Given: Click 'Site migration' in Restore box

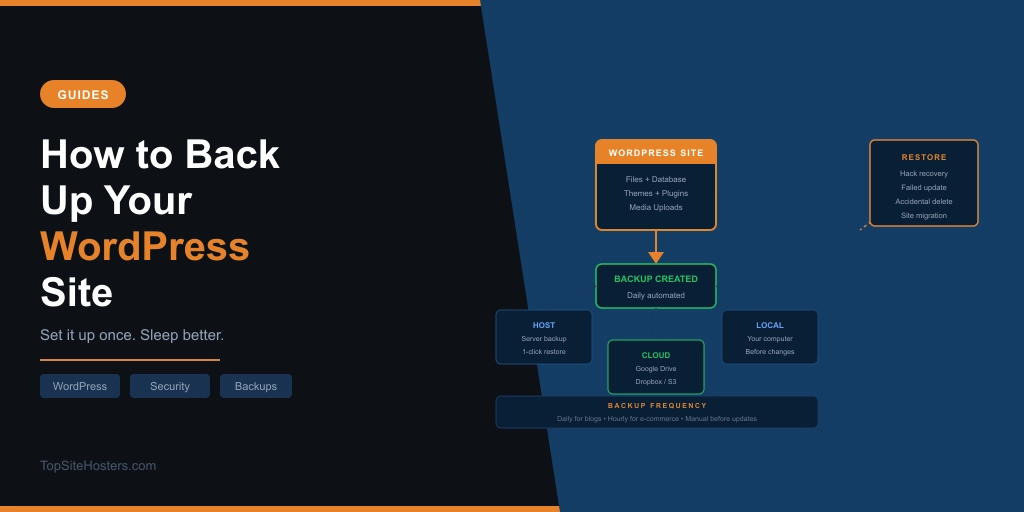Looking at the screenshot, I should (924, 215).
